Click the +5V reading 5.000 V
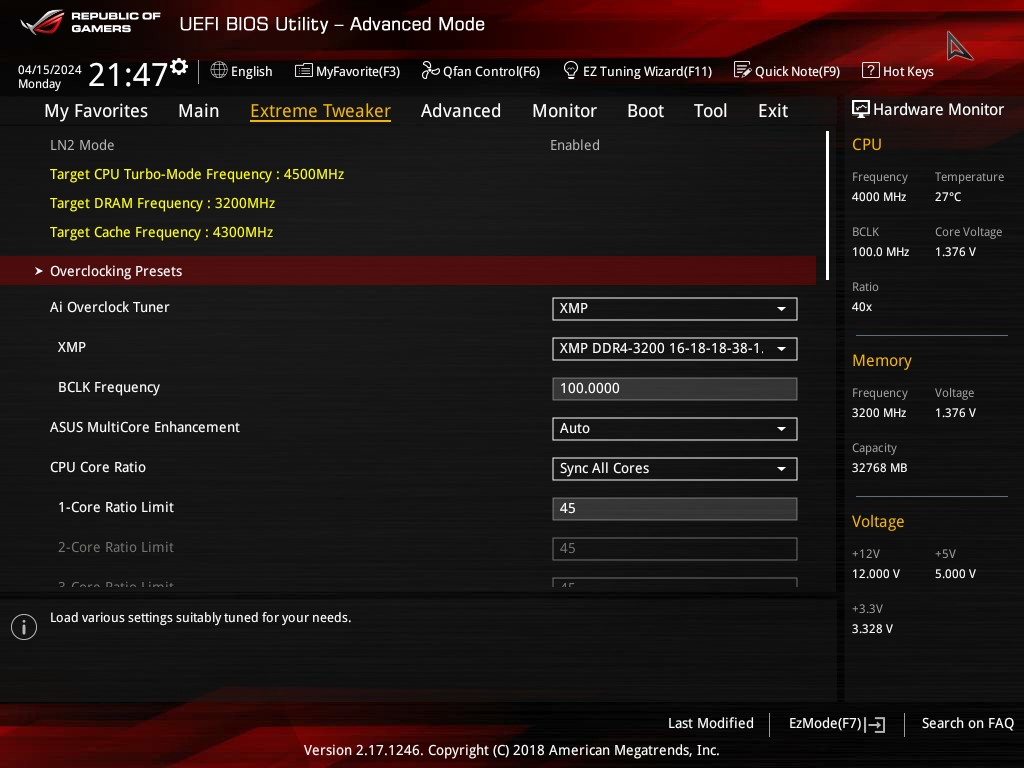This screenshot has height=768, width=1024. [955, 573]
